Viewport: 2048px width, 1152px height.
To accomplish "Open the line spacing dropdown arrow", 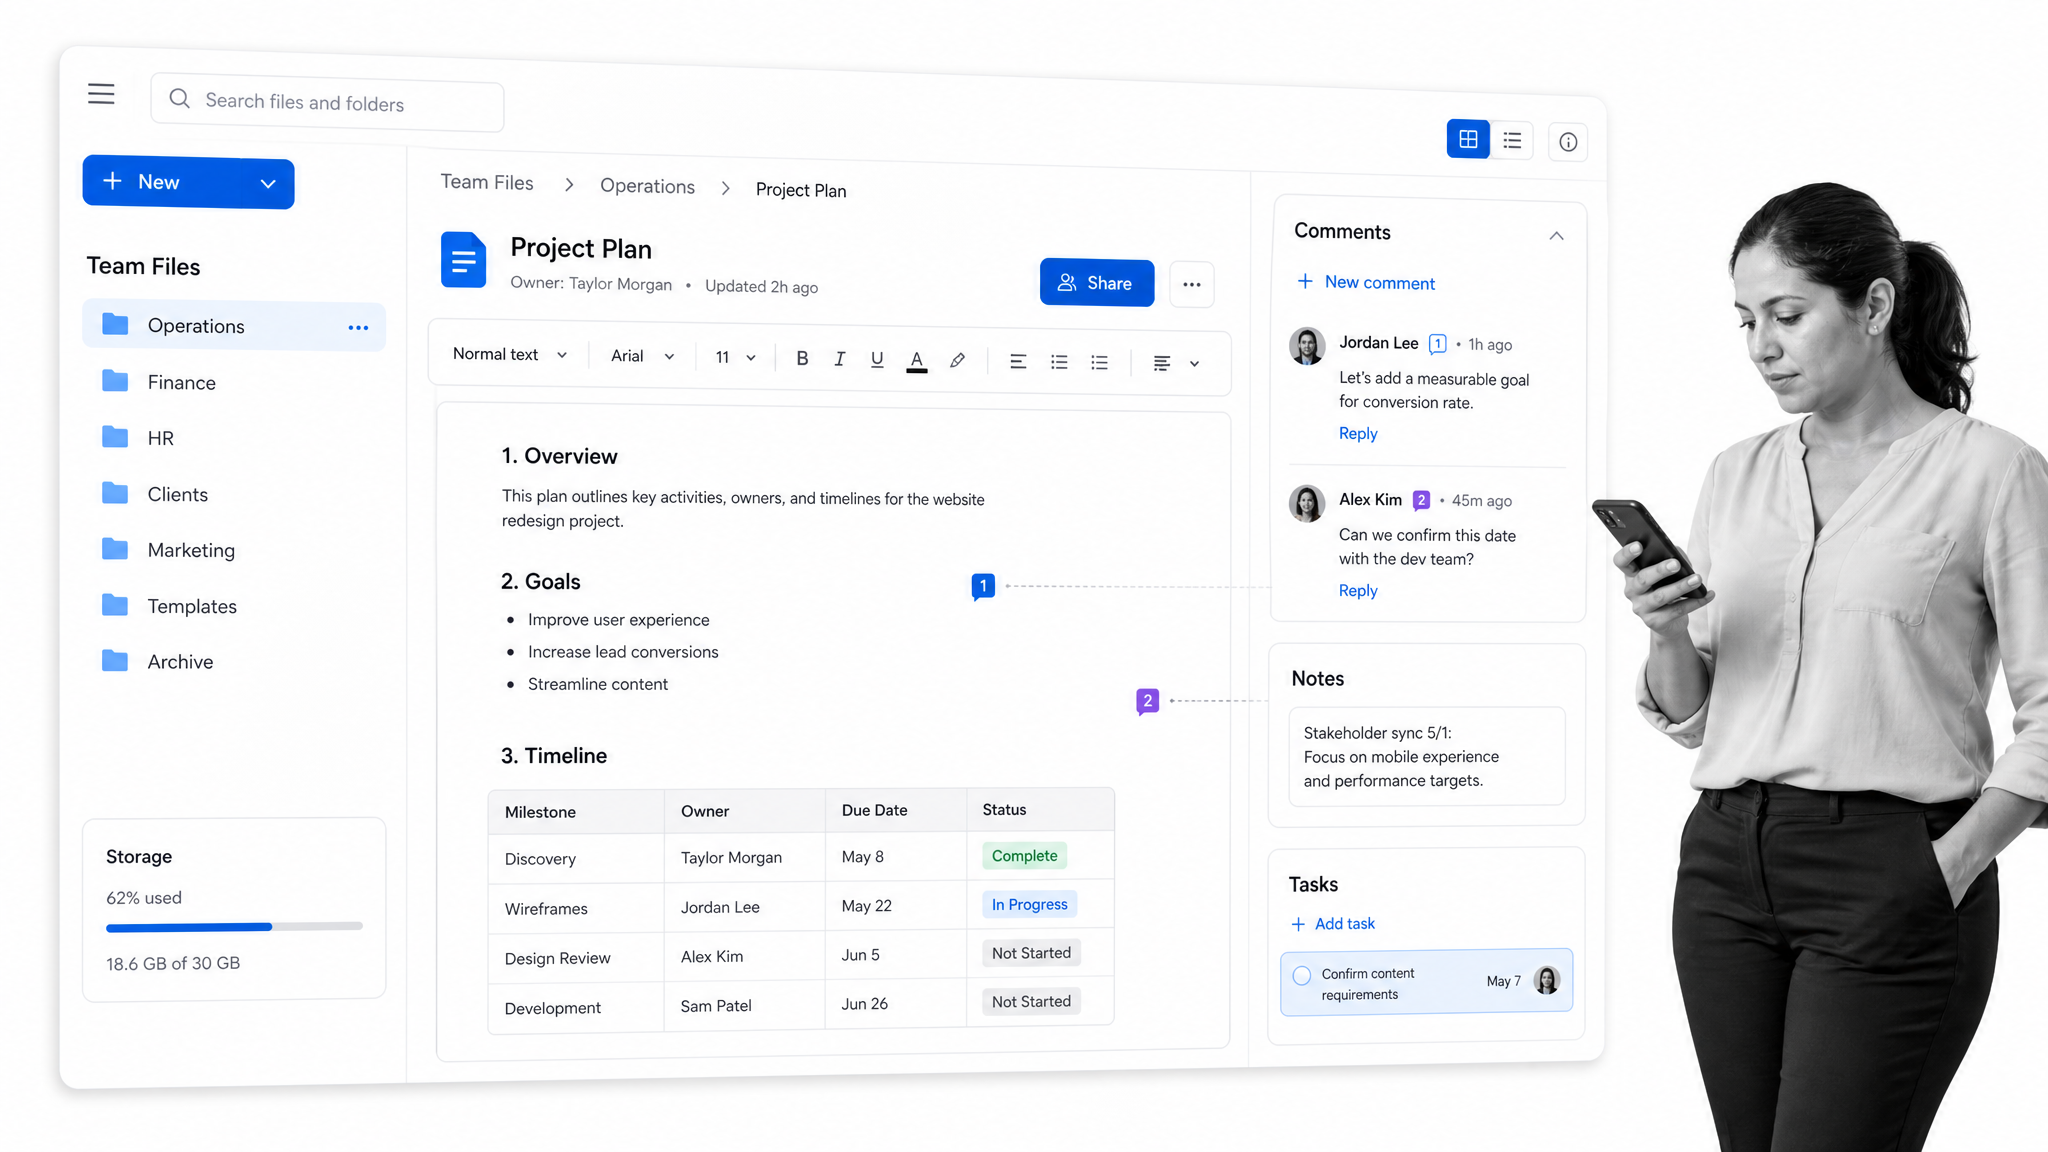I will coord(1194,364).
